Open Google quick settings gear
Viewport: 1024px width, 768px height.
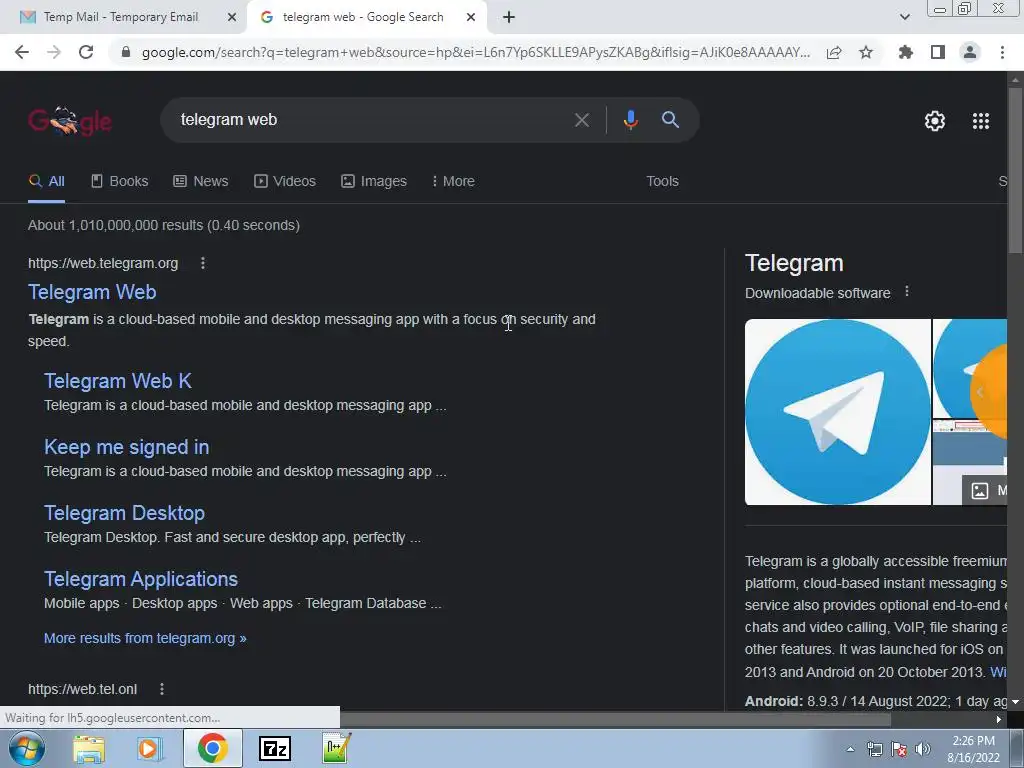[935, 121]
